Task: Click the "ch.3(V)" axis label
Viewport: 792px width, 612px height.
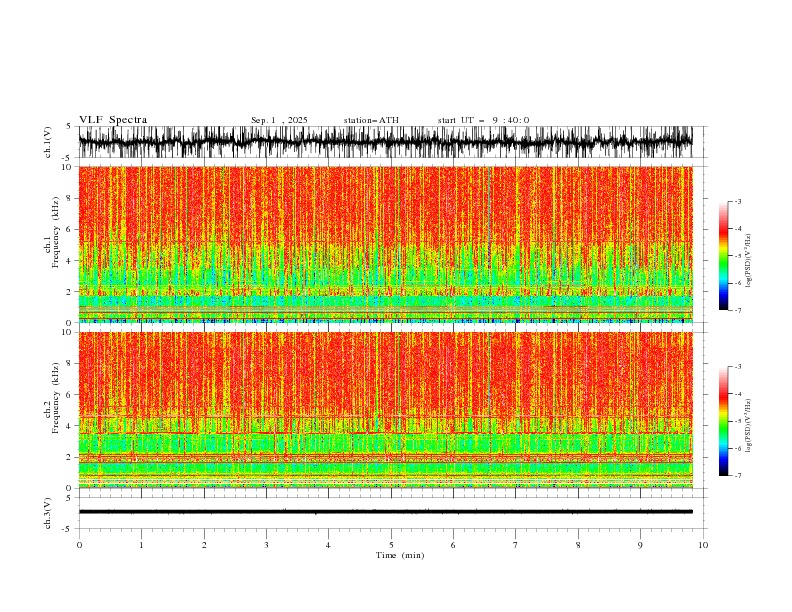Action: pos(48,513)
